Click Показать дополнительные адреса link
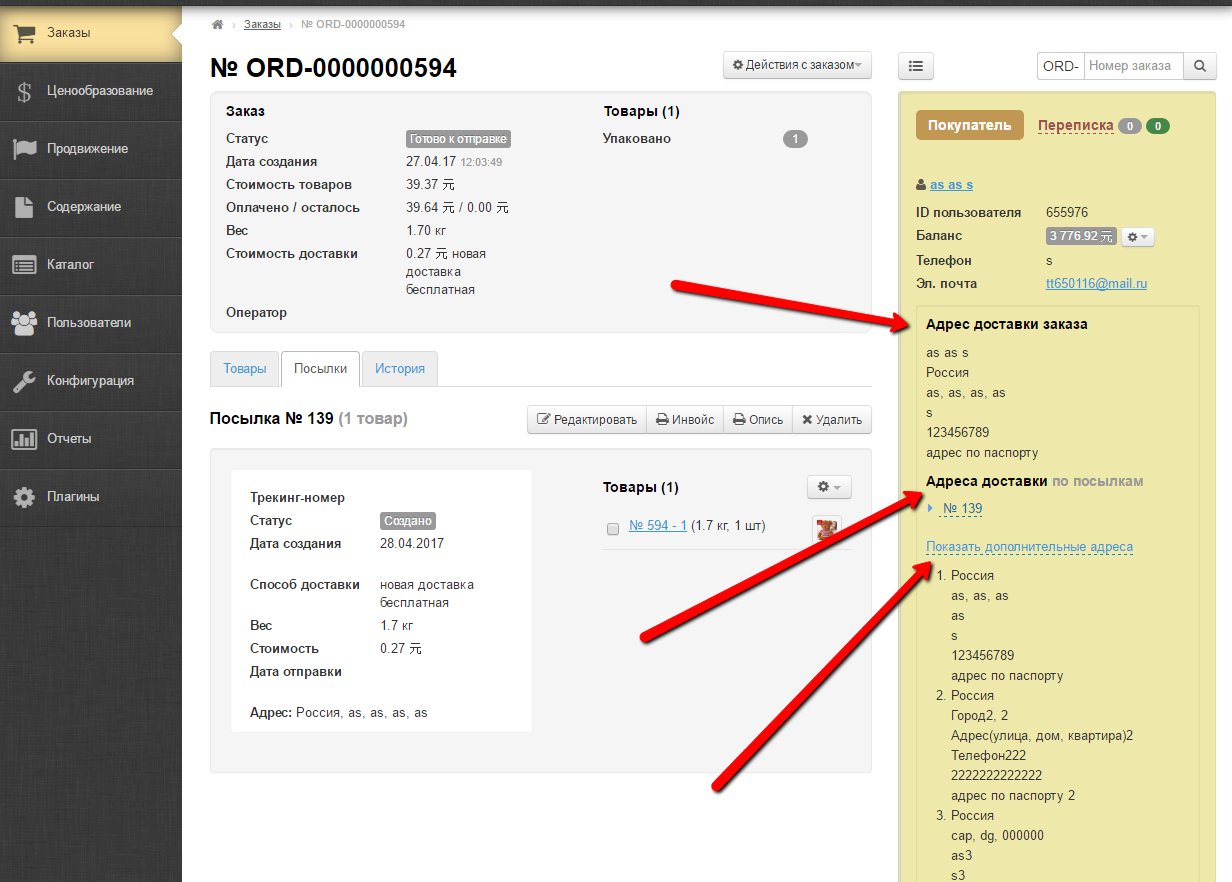 [1029, 547]
